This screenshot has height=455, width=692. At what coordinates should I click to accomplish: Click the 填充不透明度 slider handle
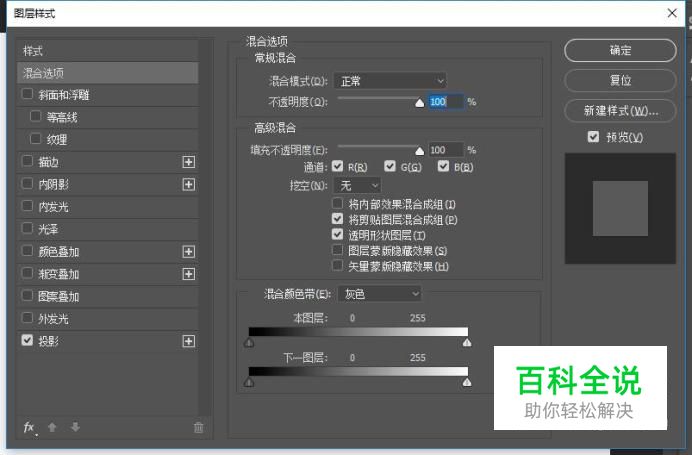tap(420, 151)
